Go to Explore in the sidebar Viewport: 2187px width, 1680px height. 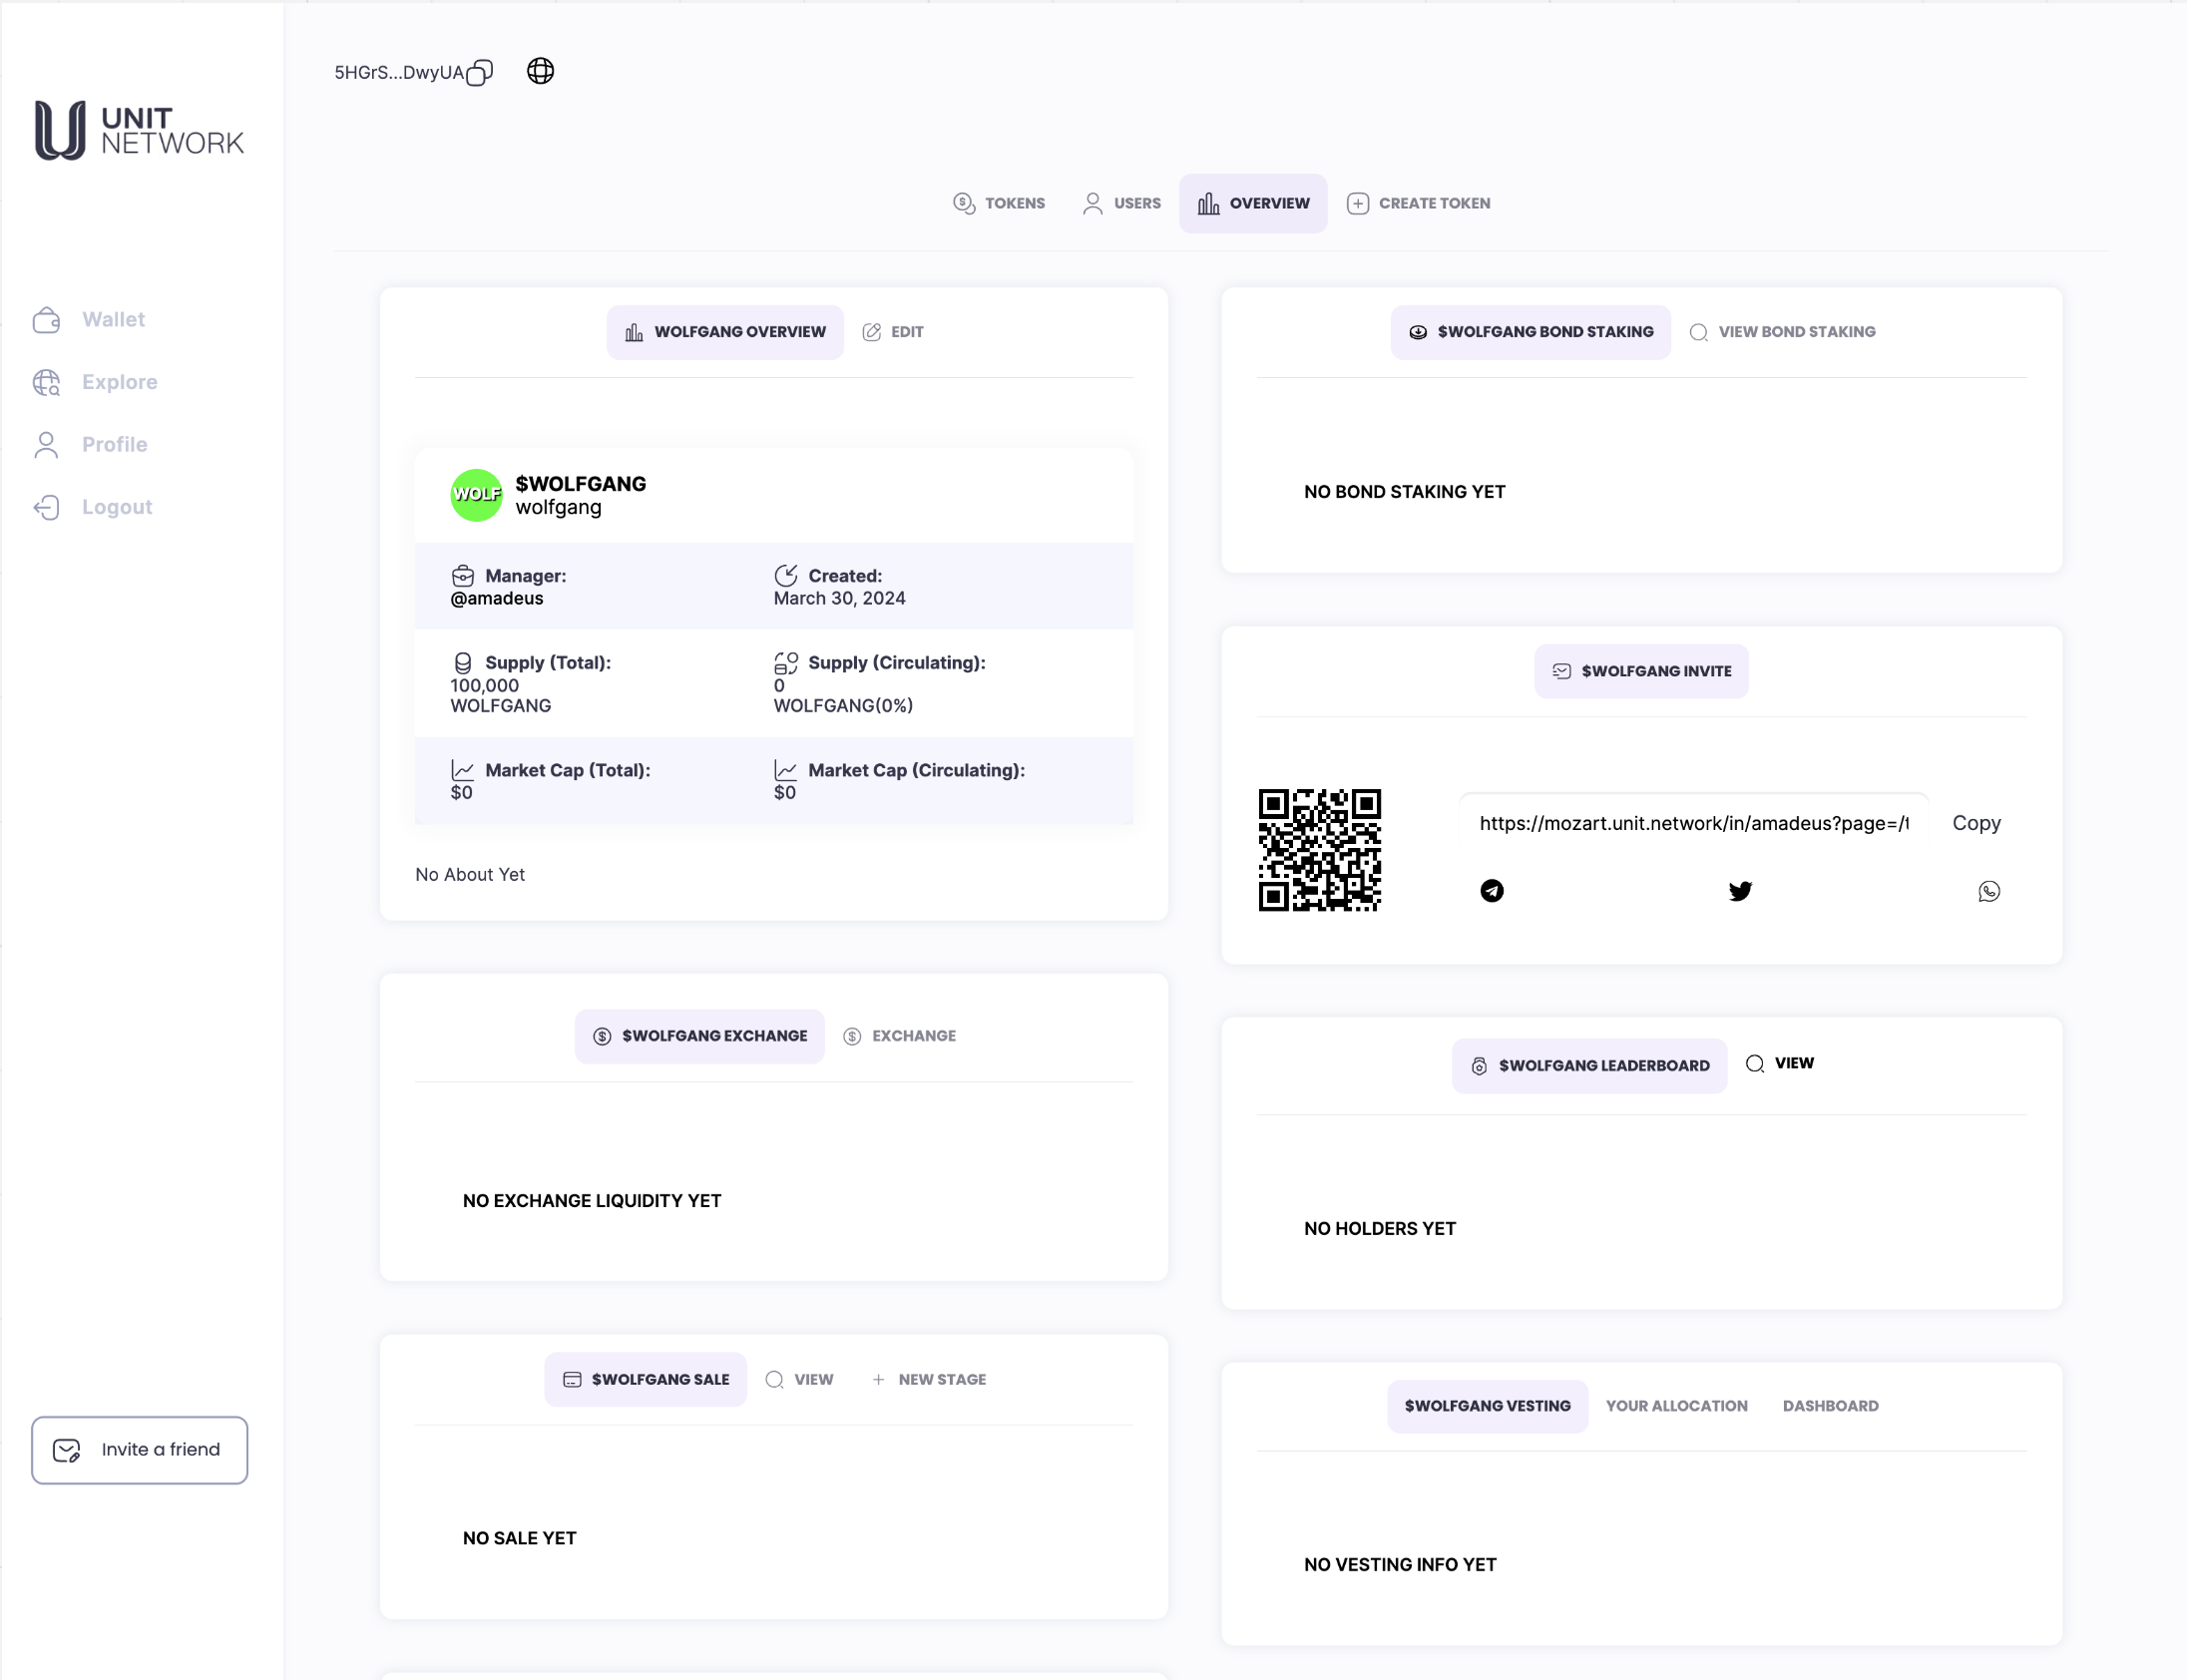(119, 382)
